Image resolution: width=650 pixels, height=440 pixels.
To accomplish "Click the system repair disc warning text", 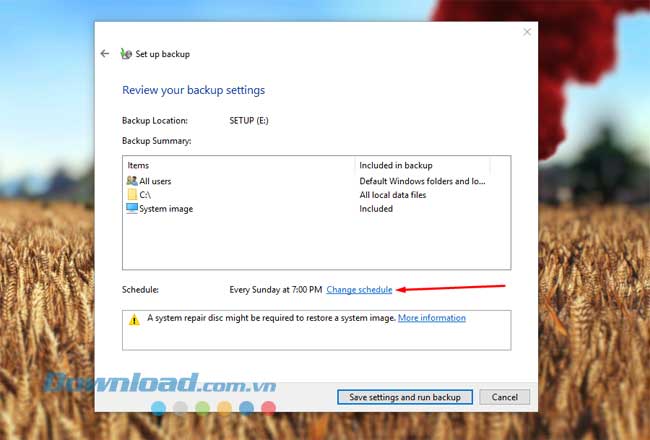I will pos(272,318).
